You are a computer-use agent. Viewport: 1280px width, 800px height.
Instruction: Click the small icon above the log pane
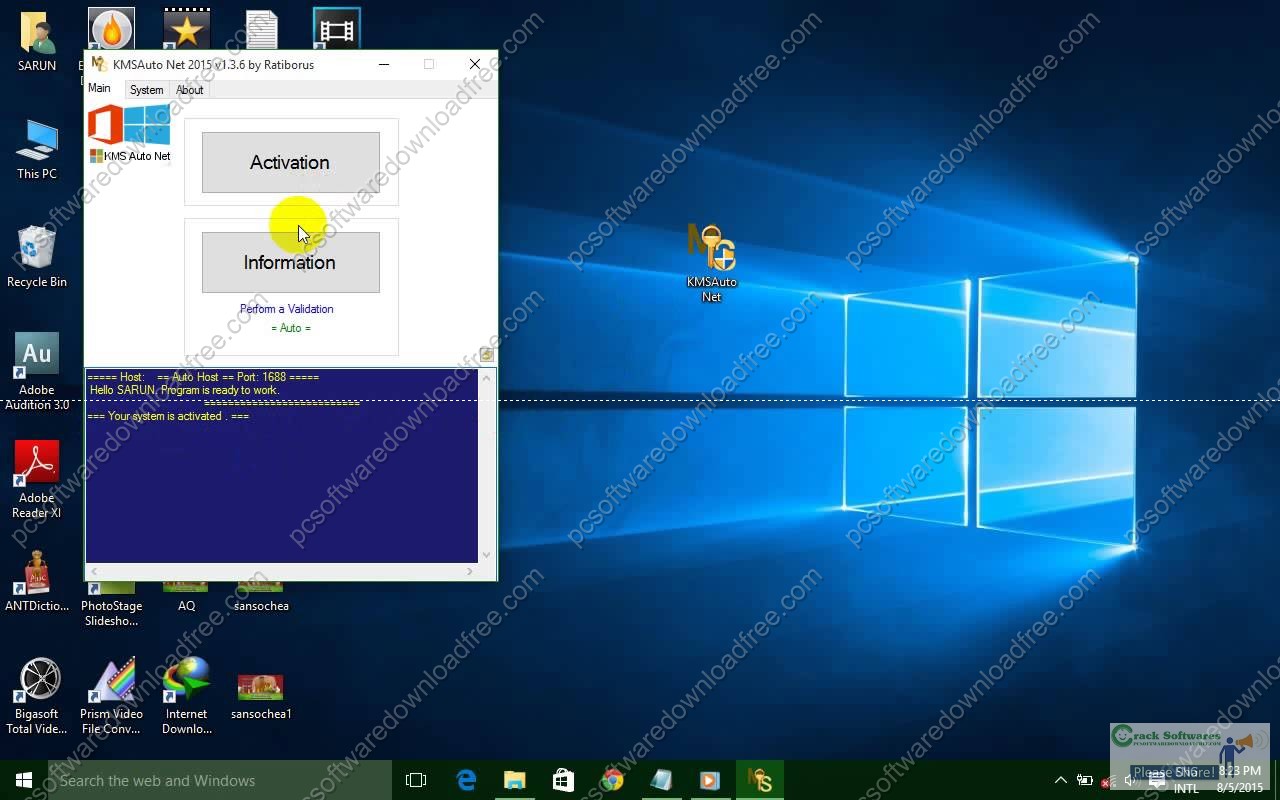(486, 354)
